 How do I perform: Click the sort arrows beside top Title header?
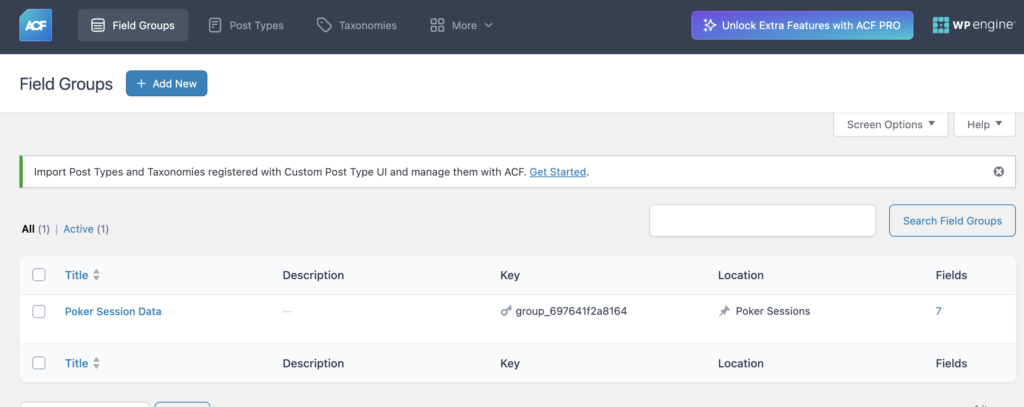point(97,276)
